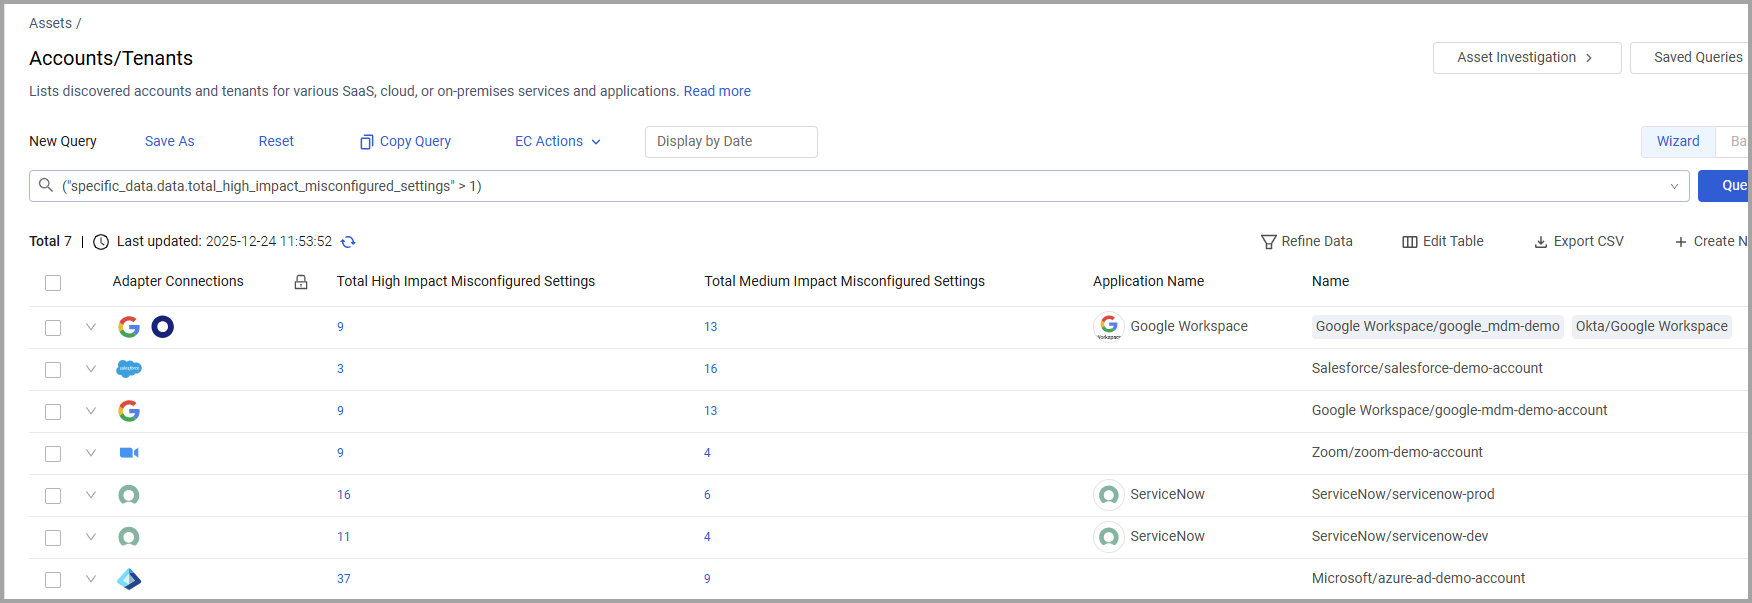The height and width of the screenshot is (603, 1752).
Task: Open the Asset Investigation menu
Action: pyautogui.click(x=1526, y=58)
